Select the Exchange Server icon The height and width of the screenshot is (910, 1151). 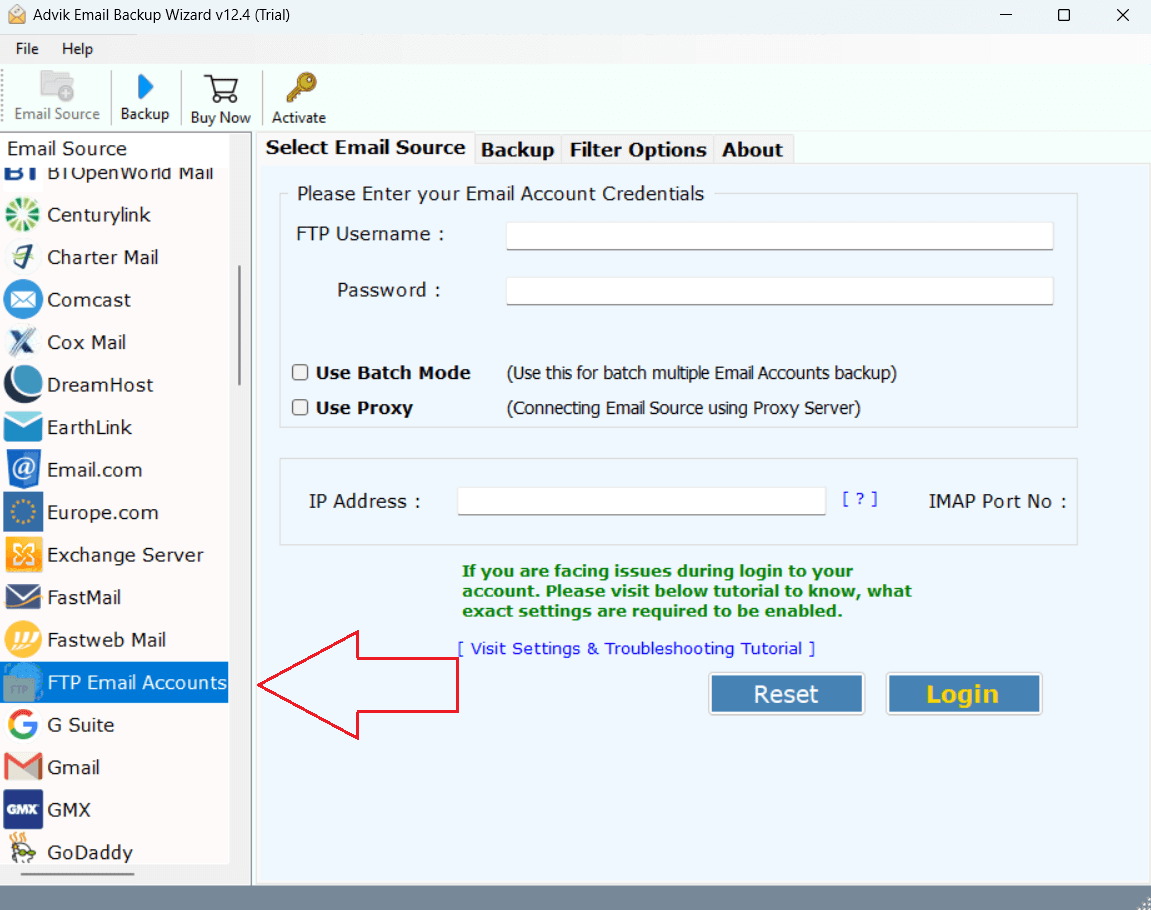pyautogui.click(x=22, y=555)
